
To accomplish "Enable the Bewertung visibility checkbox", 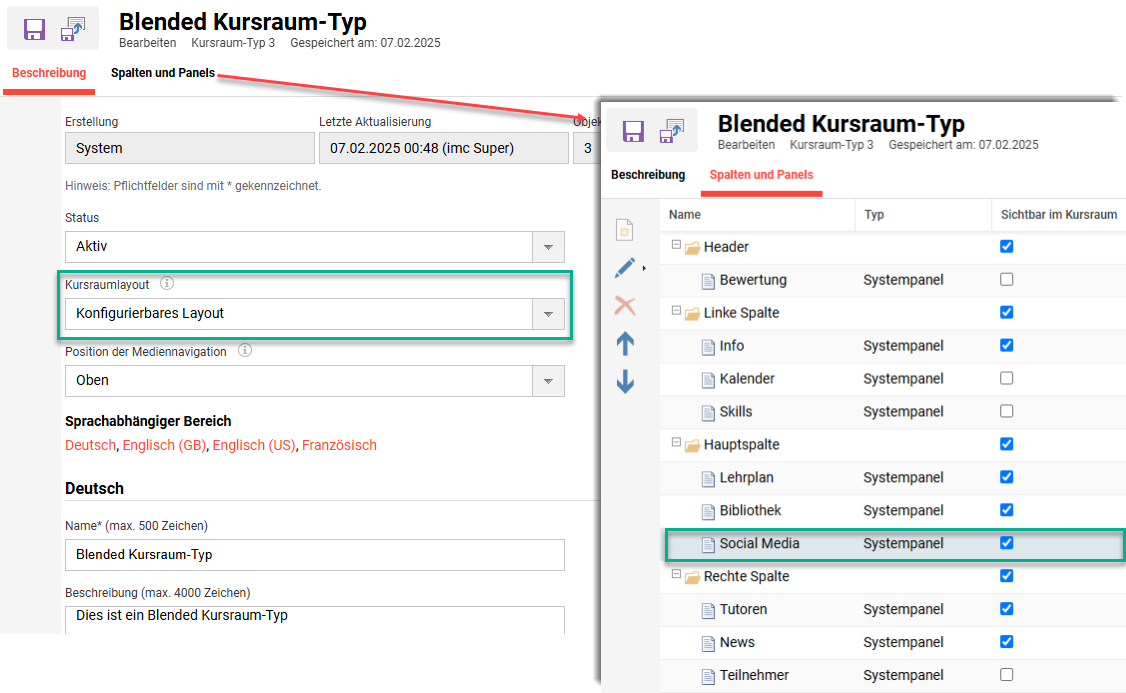I will tap(1007, 280).
